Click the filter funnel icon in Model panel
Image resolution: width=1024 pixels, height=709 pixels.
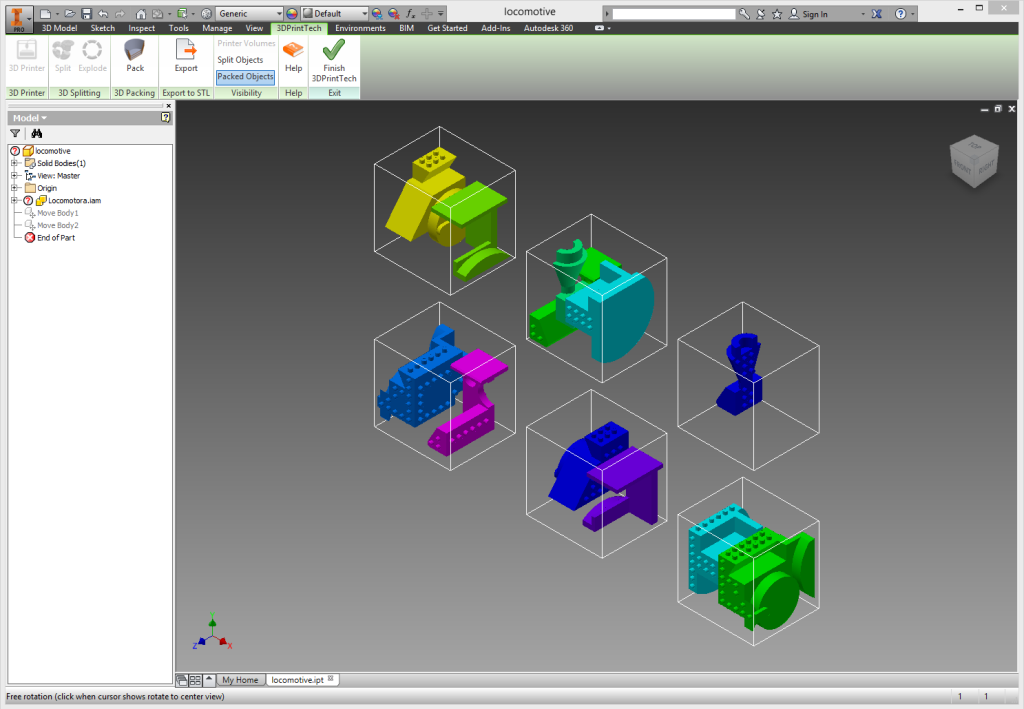tap(15, 133)
